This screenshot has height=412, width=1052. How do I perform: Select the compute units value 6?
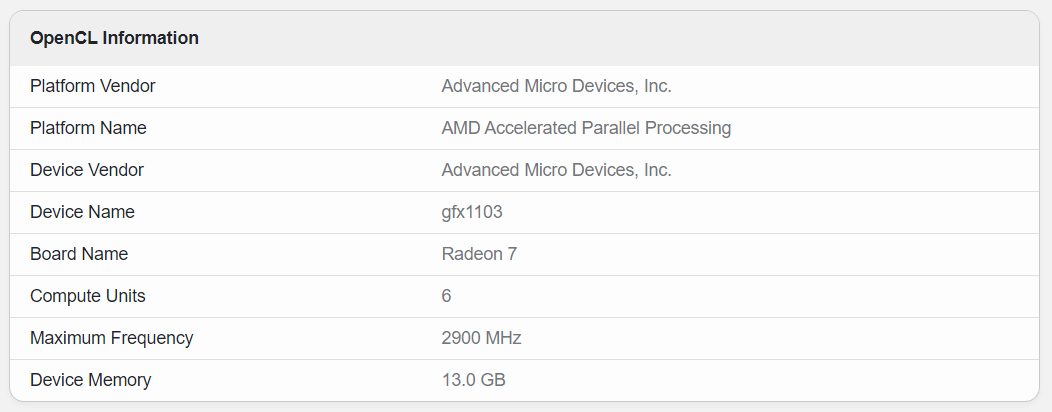[446, 296]
